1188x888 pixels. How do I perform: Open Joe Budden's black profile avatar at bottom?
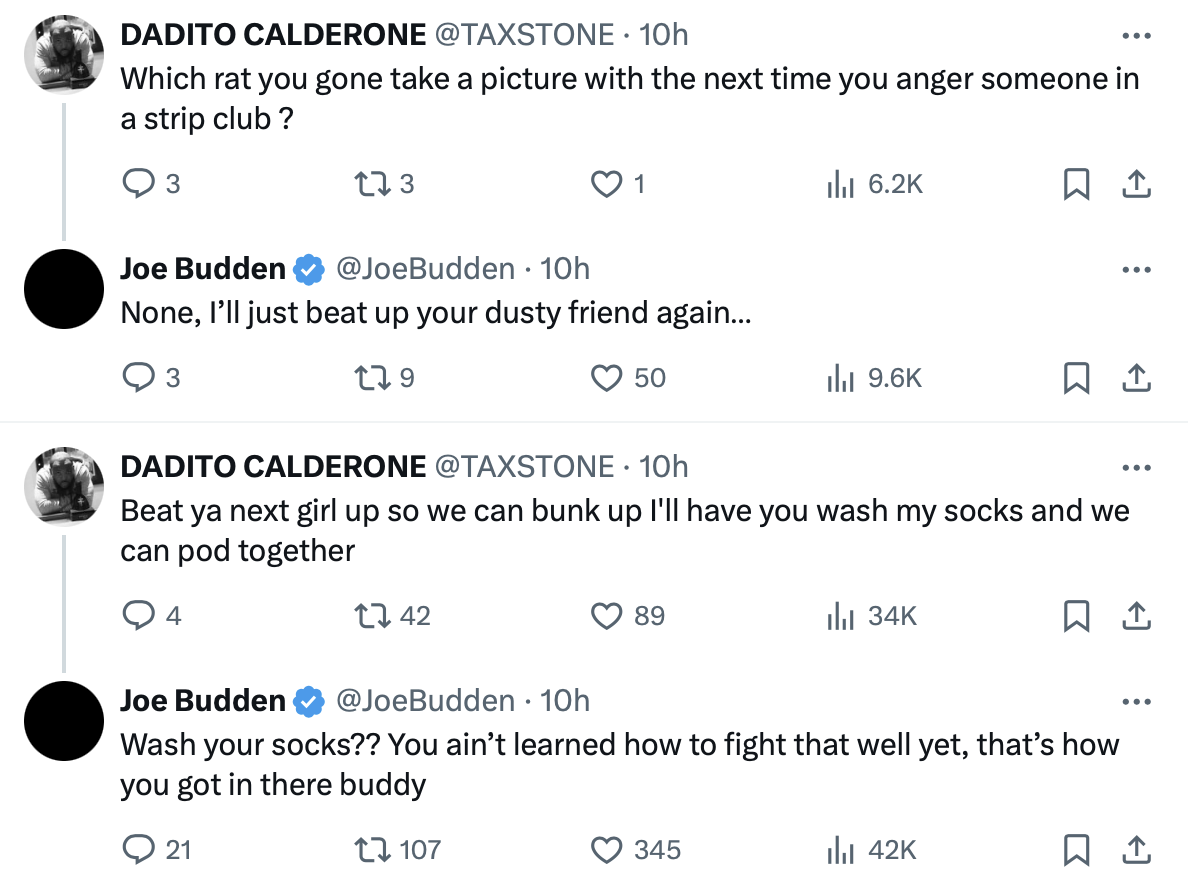click(64, 721)
